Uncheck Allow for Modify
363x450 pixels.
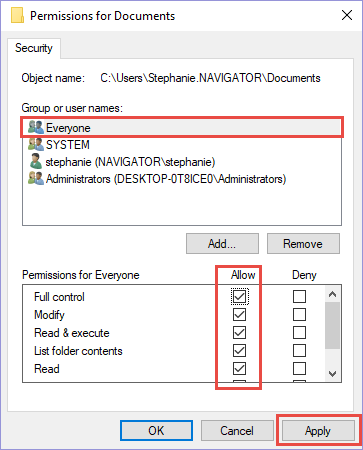click(239, 314)
